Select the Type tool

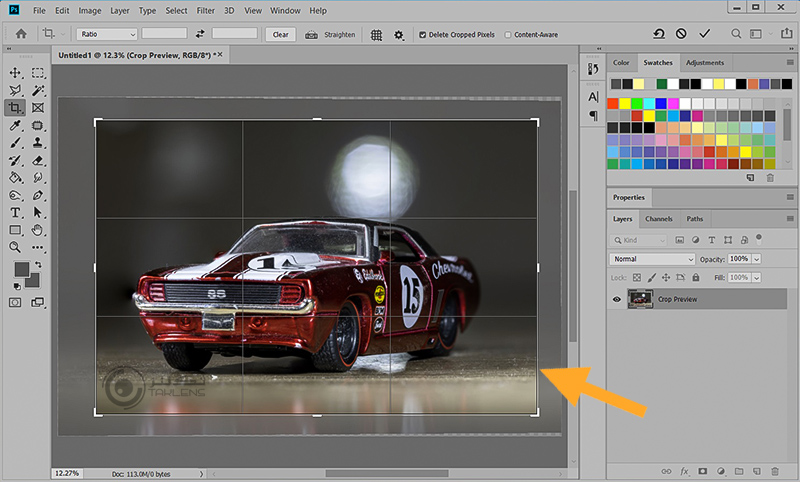[16, 212]
